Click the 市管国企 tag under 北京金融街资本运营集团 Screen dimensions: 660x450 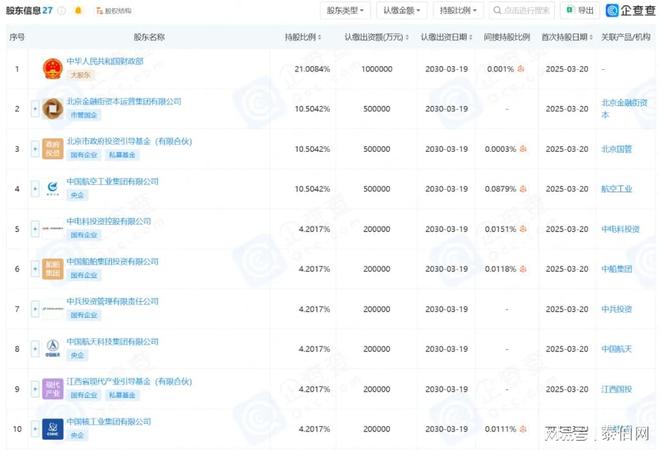pyautogui.click(x=84, y=115)
